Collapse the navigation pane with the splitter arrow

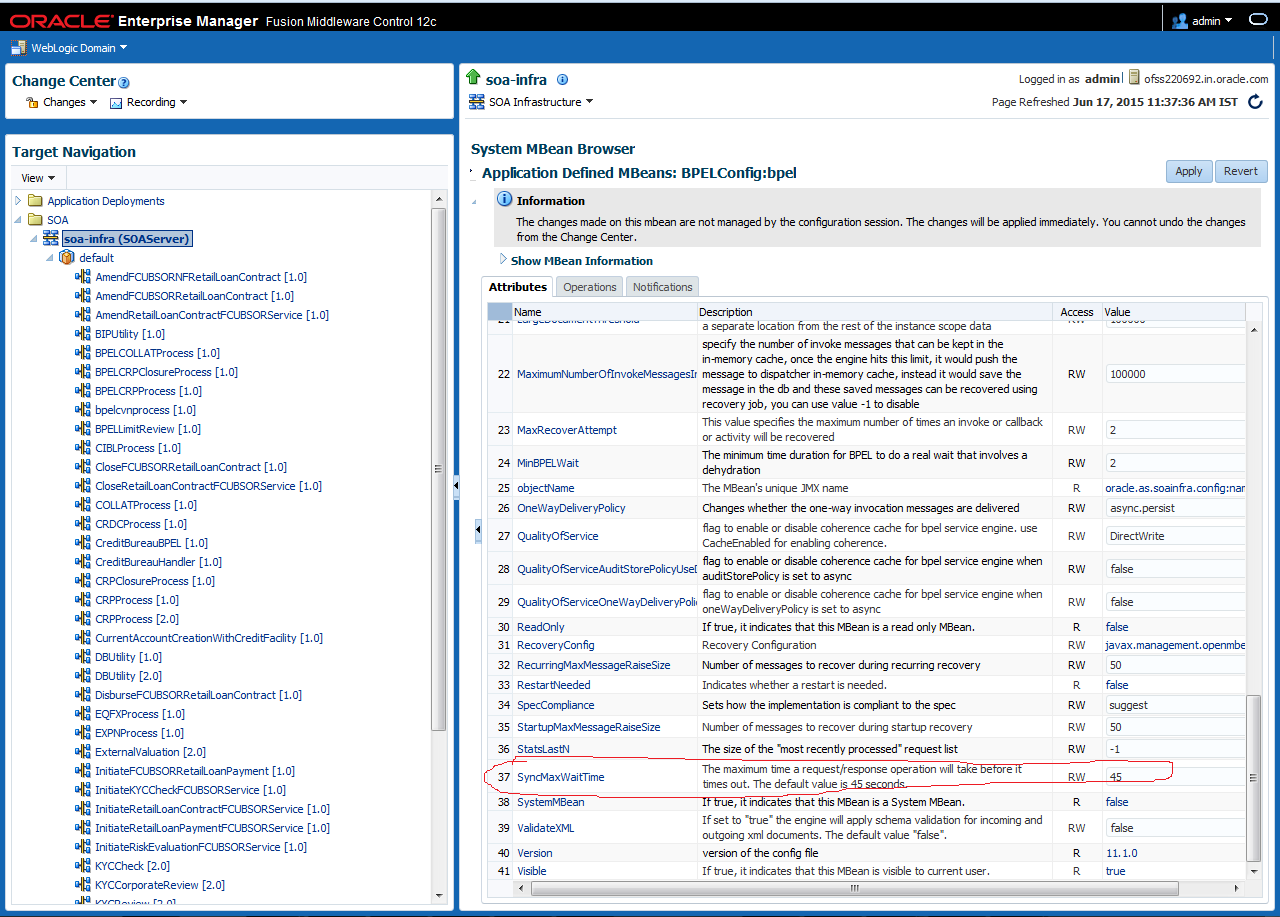(x=457, y=486)
